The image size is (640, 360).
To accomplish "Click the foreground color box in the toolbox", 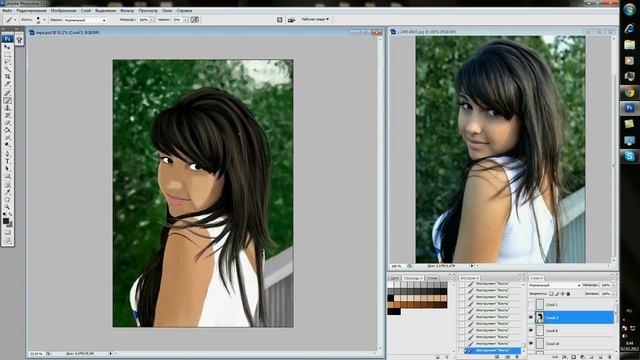I will (x=6, y=221).
